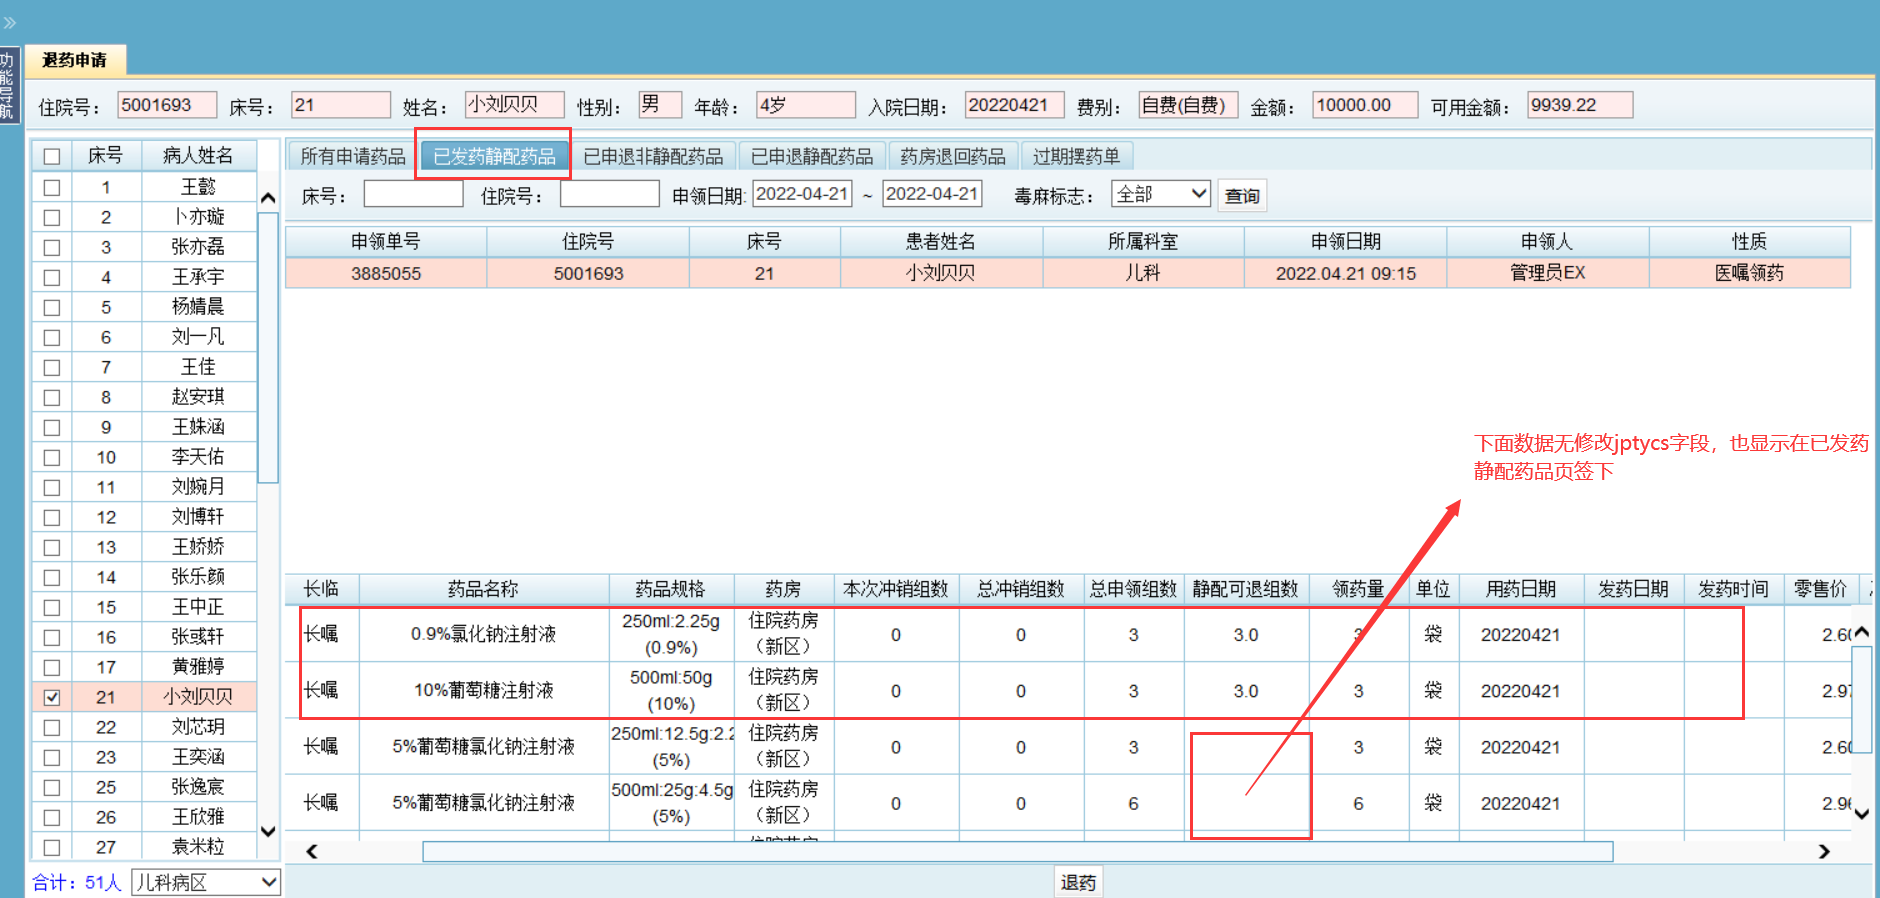Click the 申领日期 end date field
Viewport: 1880px width, 898px height.
point(932,194)
